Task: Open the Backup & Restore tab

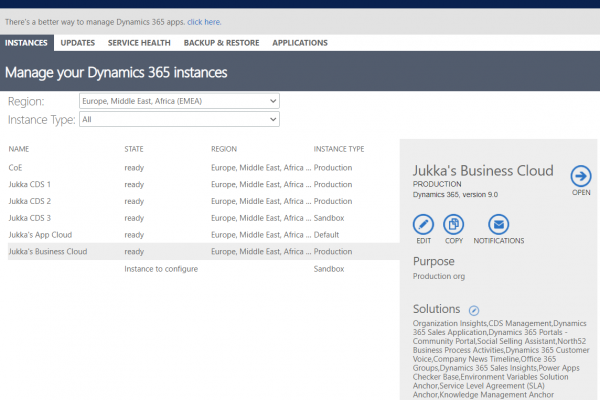Action: (x=222, y=43)
